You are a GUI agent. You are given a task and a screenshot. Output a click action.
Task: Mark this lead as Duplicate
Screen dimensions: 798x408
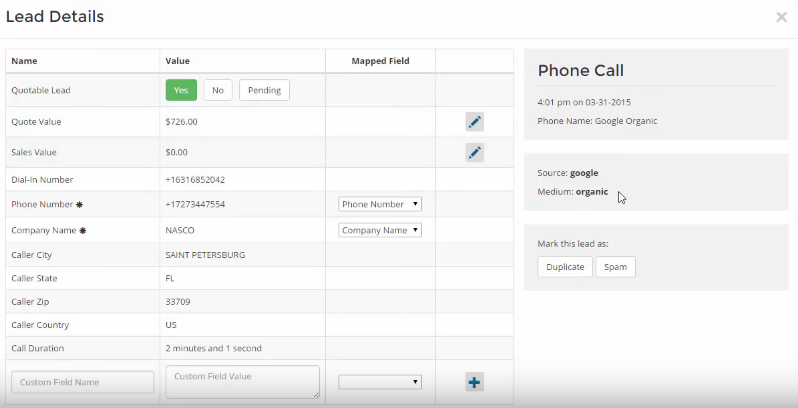point(565,267)
